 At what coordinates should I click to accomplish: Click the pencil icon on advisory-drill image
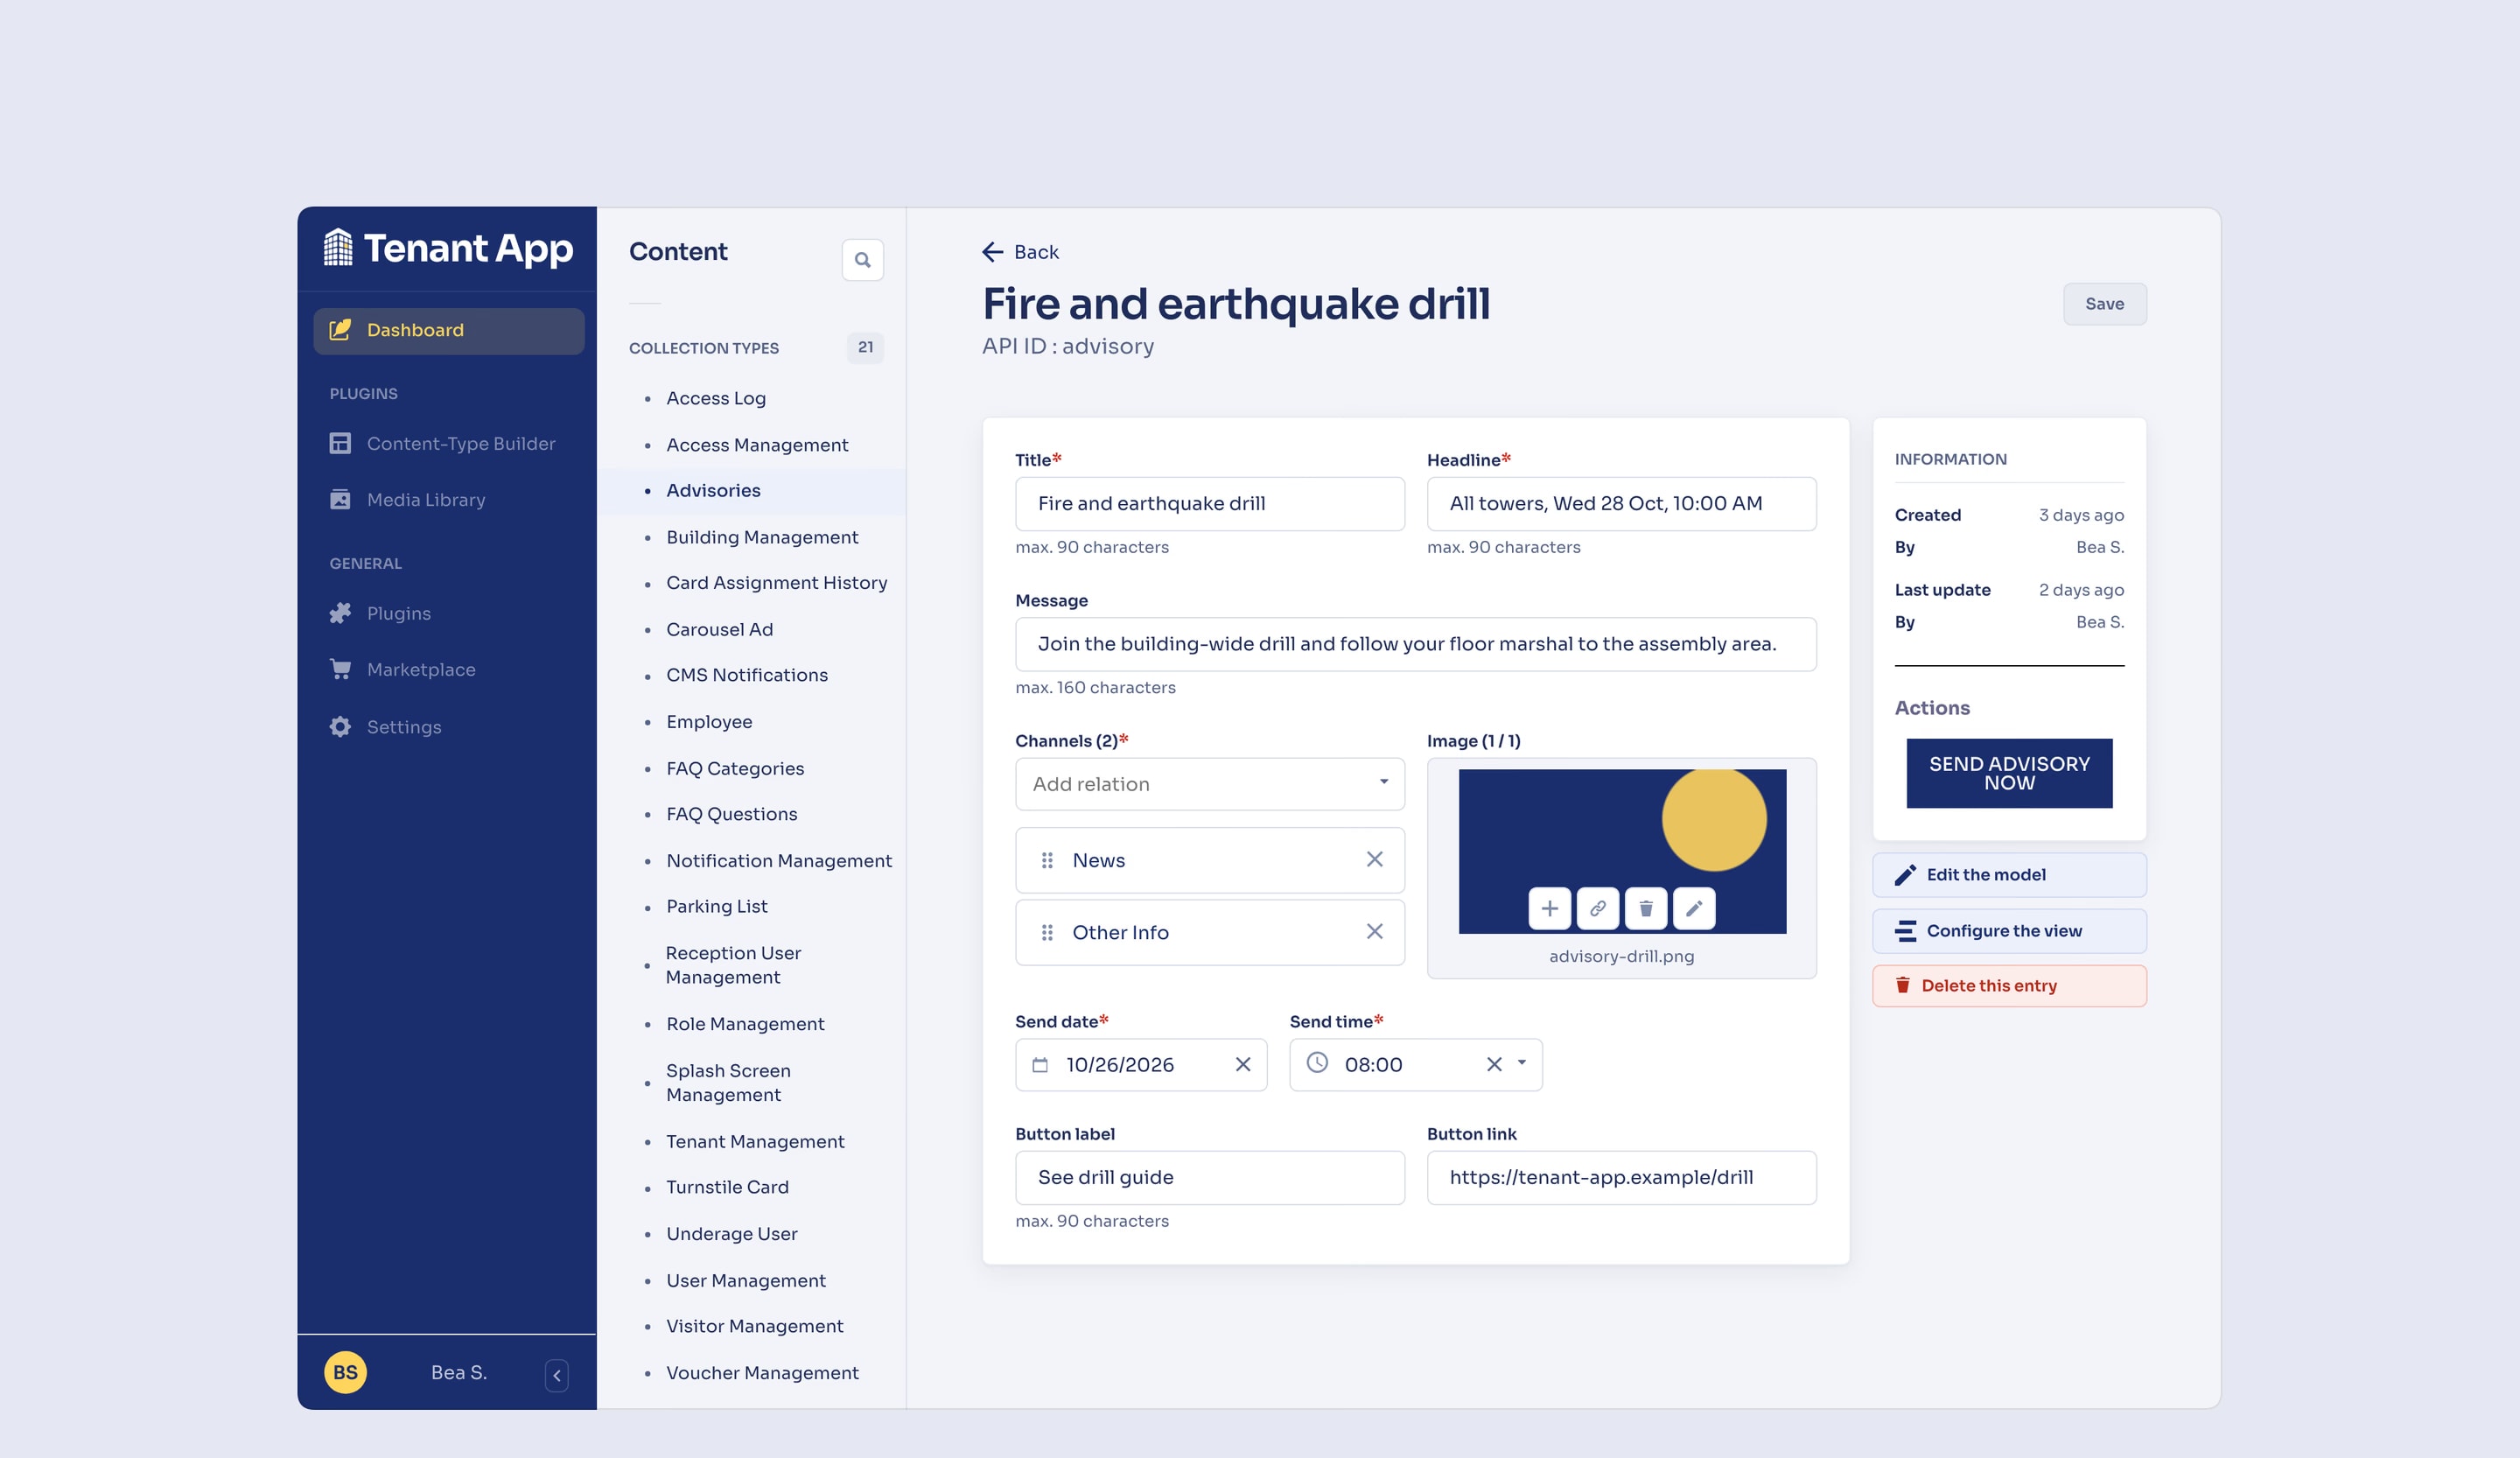tap(1693, 908)
